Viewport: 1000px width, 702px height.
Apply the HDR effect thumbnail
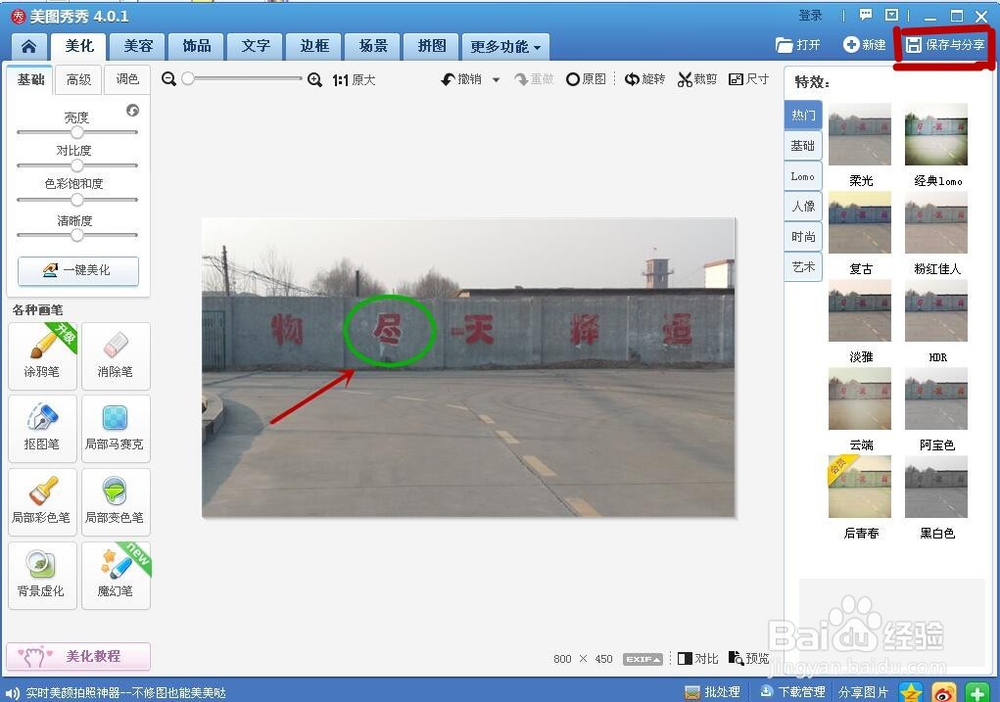tap(936, 311)
